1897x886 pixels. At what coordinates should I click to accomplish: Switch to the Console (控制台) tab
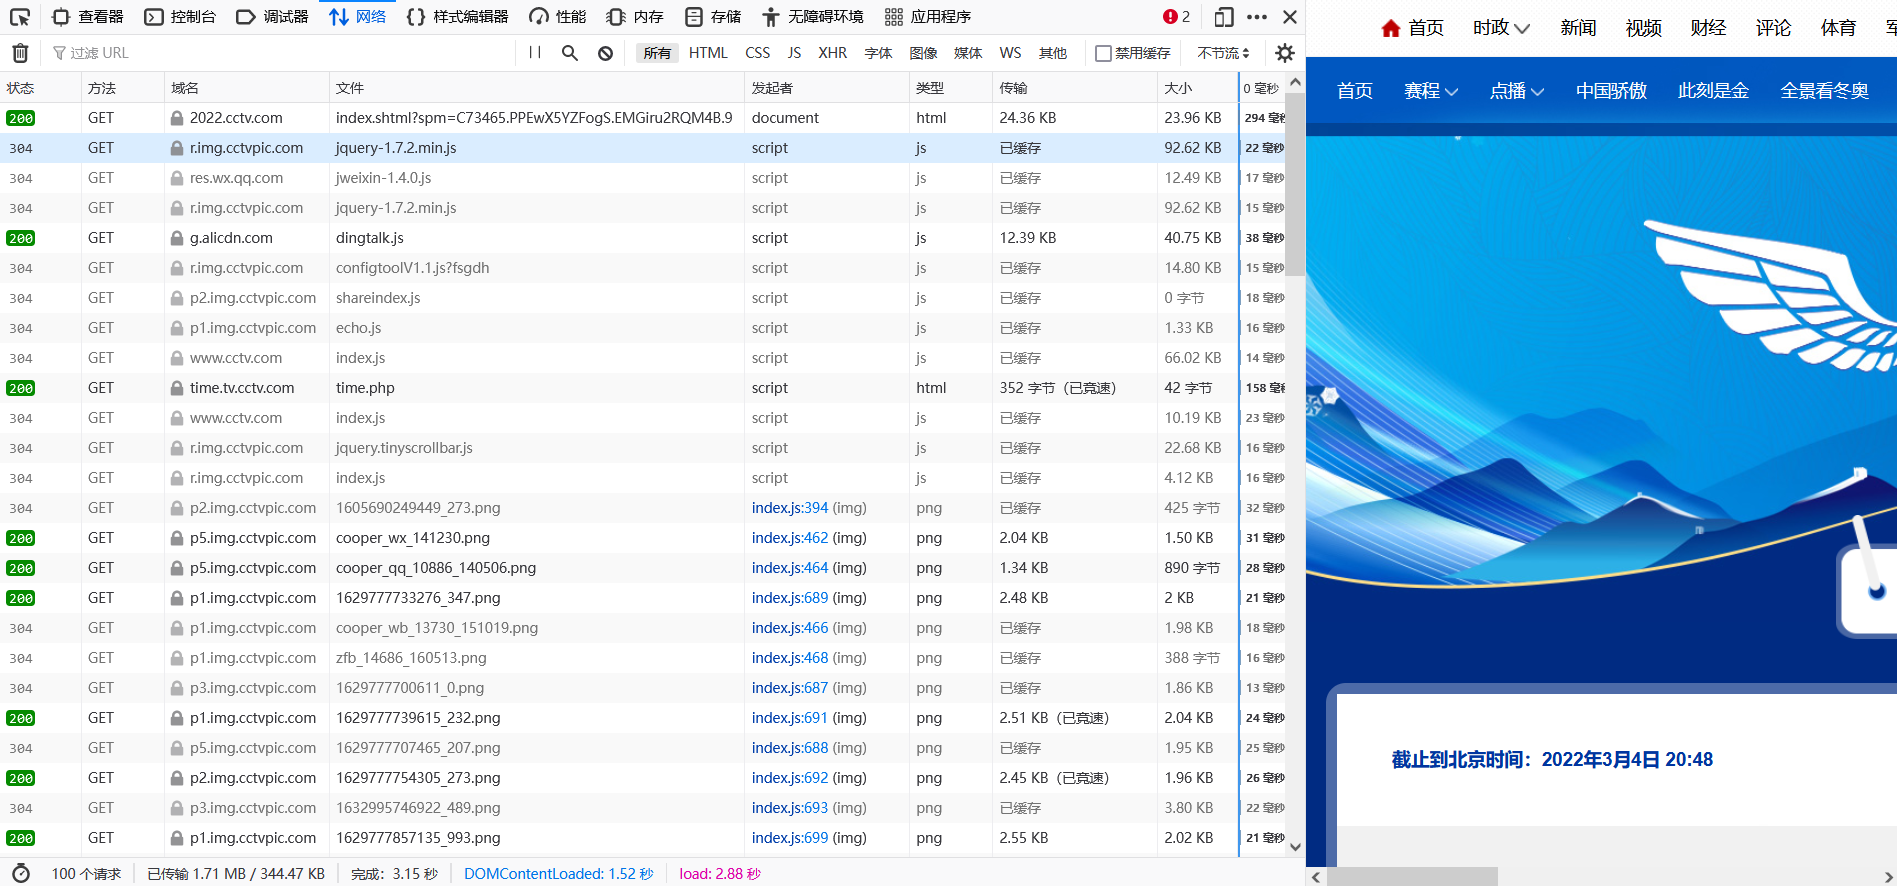tap(180, 17)
